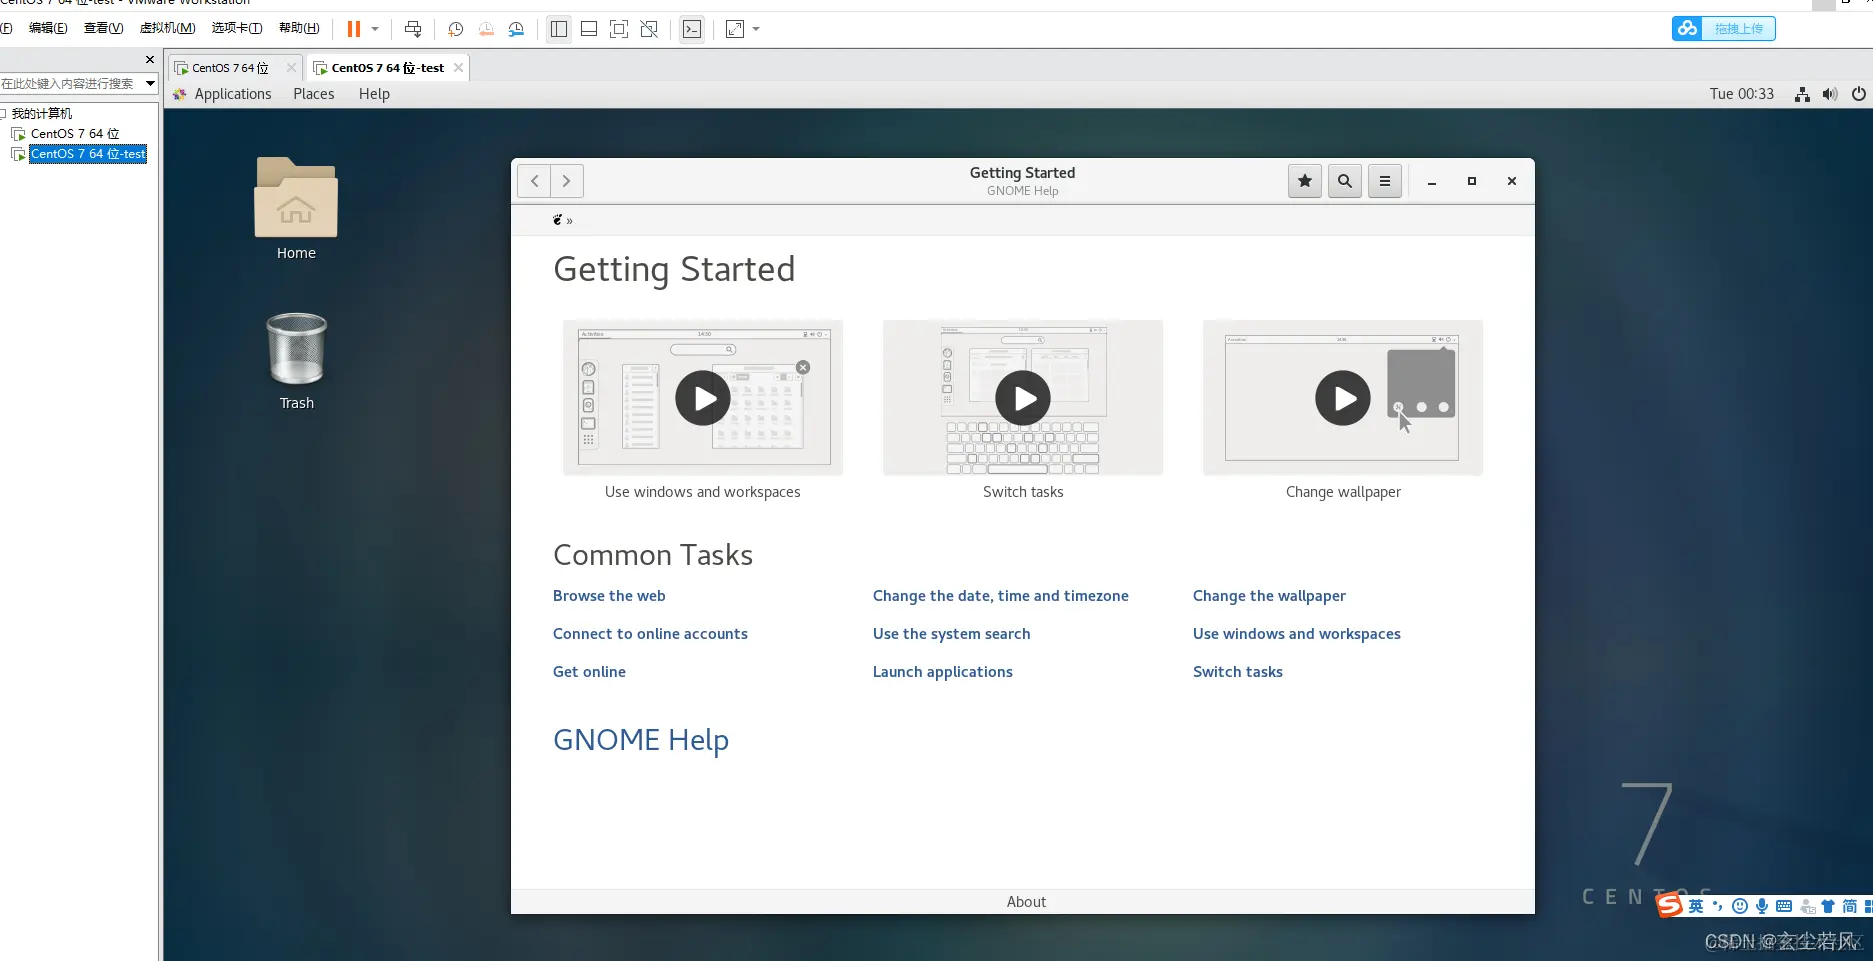
Task: Switch to the CentOS 7 64 位 tab
Action: click(x=230, y=68)
